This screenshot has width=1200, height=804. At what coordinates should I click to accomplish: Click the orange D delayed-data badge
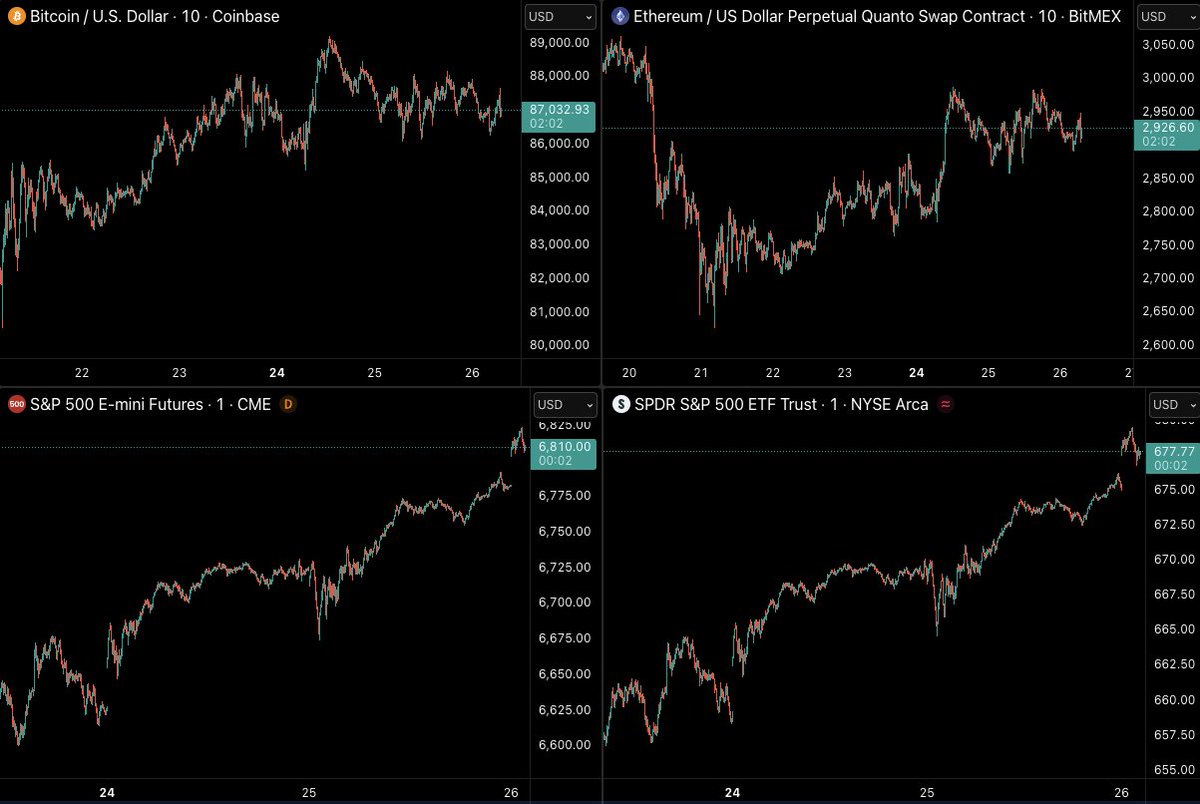tap(289, 404)
